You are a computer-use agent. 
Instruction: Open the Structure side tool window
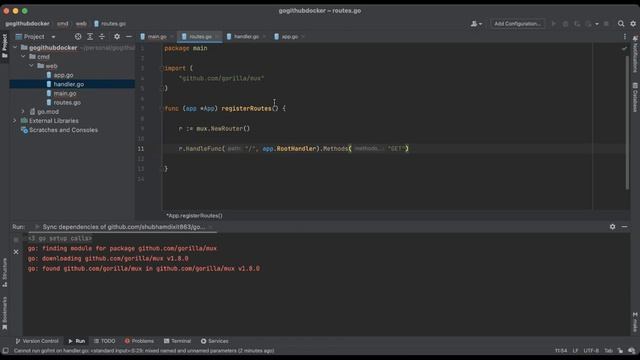(4, 272)
